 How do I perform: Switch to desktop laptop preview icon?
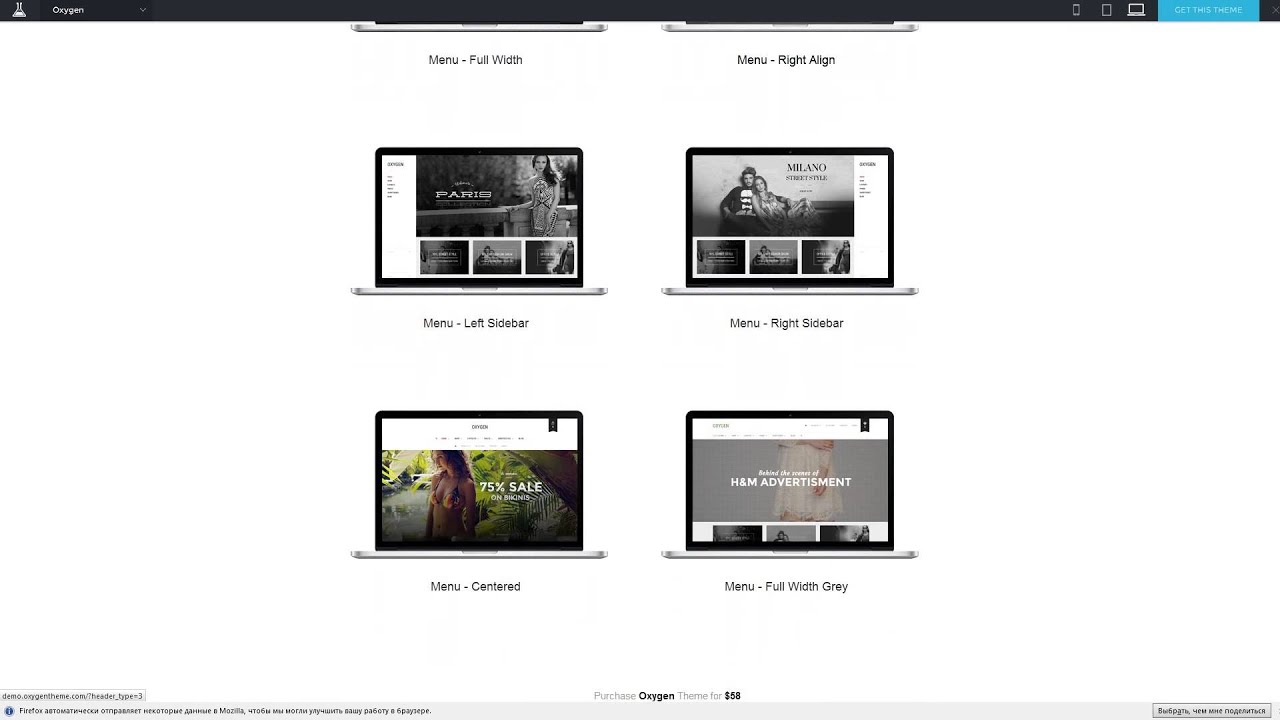click(1136, 10)
